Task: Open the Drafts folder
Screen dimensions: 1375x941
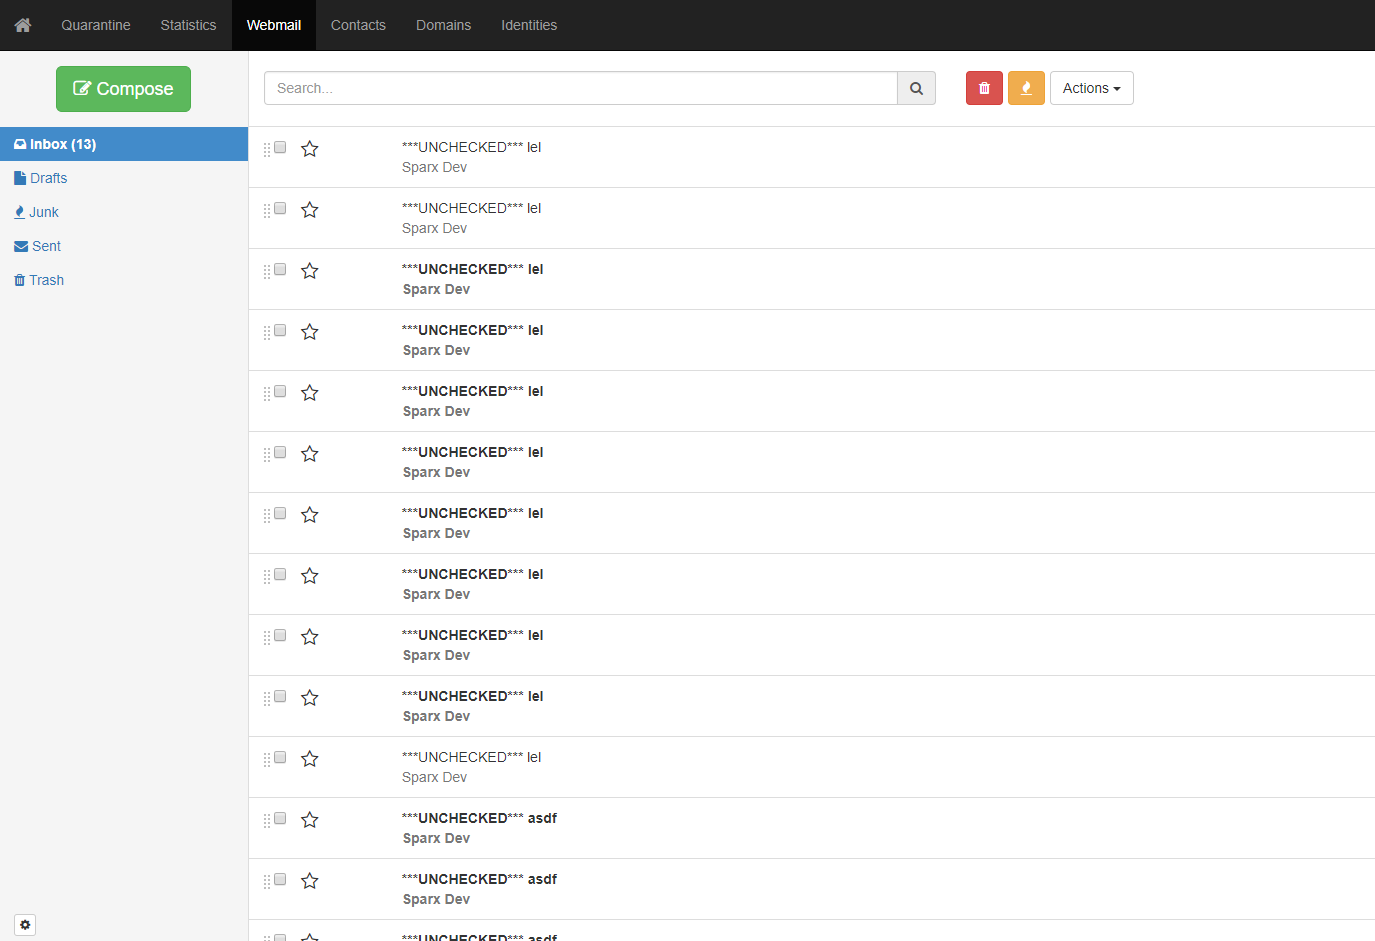Action: click(x=46, y=177)
